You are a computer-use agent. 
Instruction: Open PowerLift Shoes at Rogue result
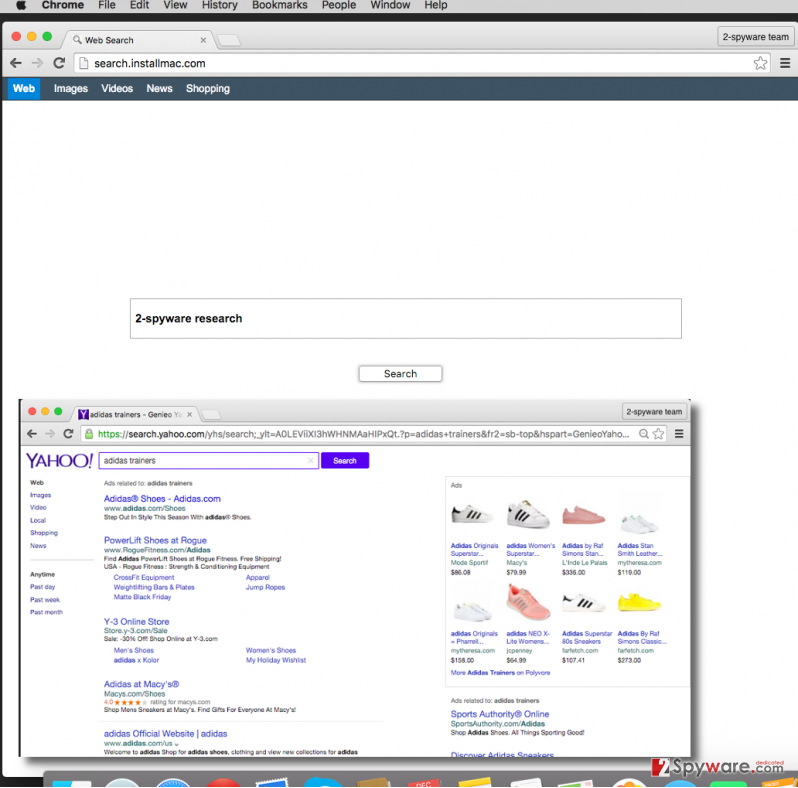tap(155, 540)
